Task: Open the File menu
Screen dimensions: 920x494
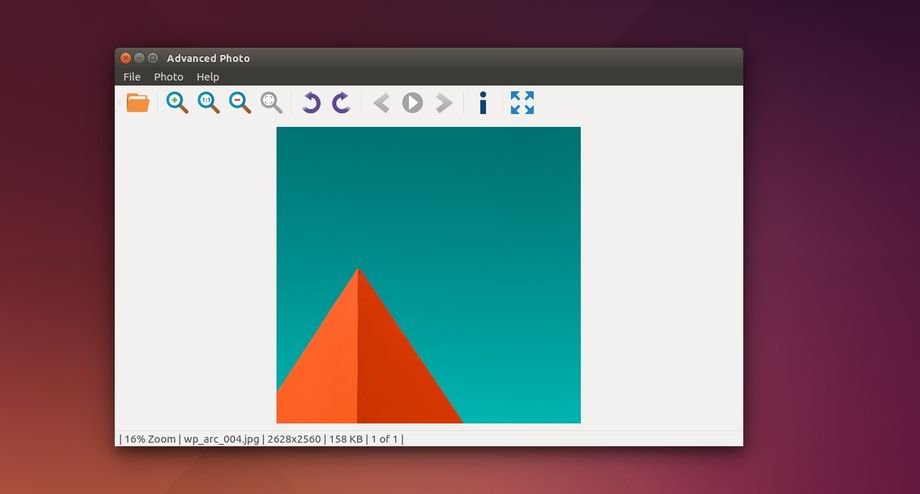Action: click(x=132, y=77)
